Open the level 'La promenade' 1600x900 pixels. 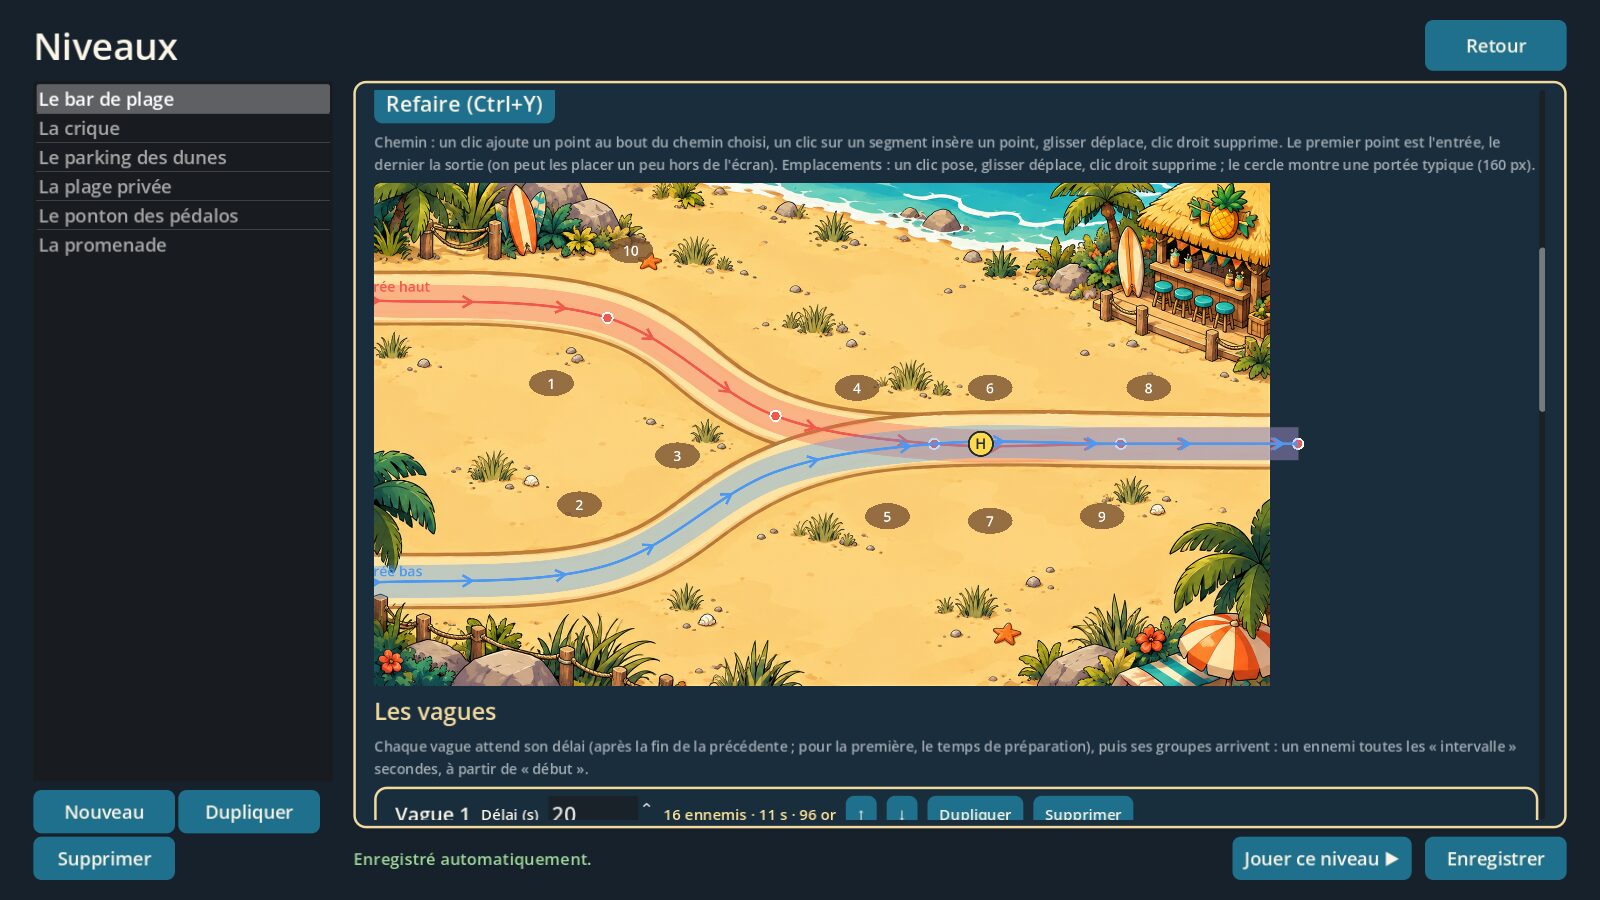click(183, 245)
